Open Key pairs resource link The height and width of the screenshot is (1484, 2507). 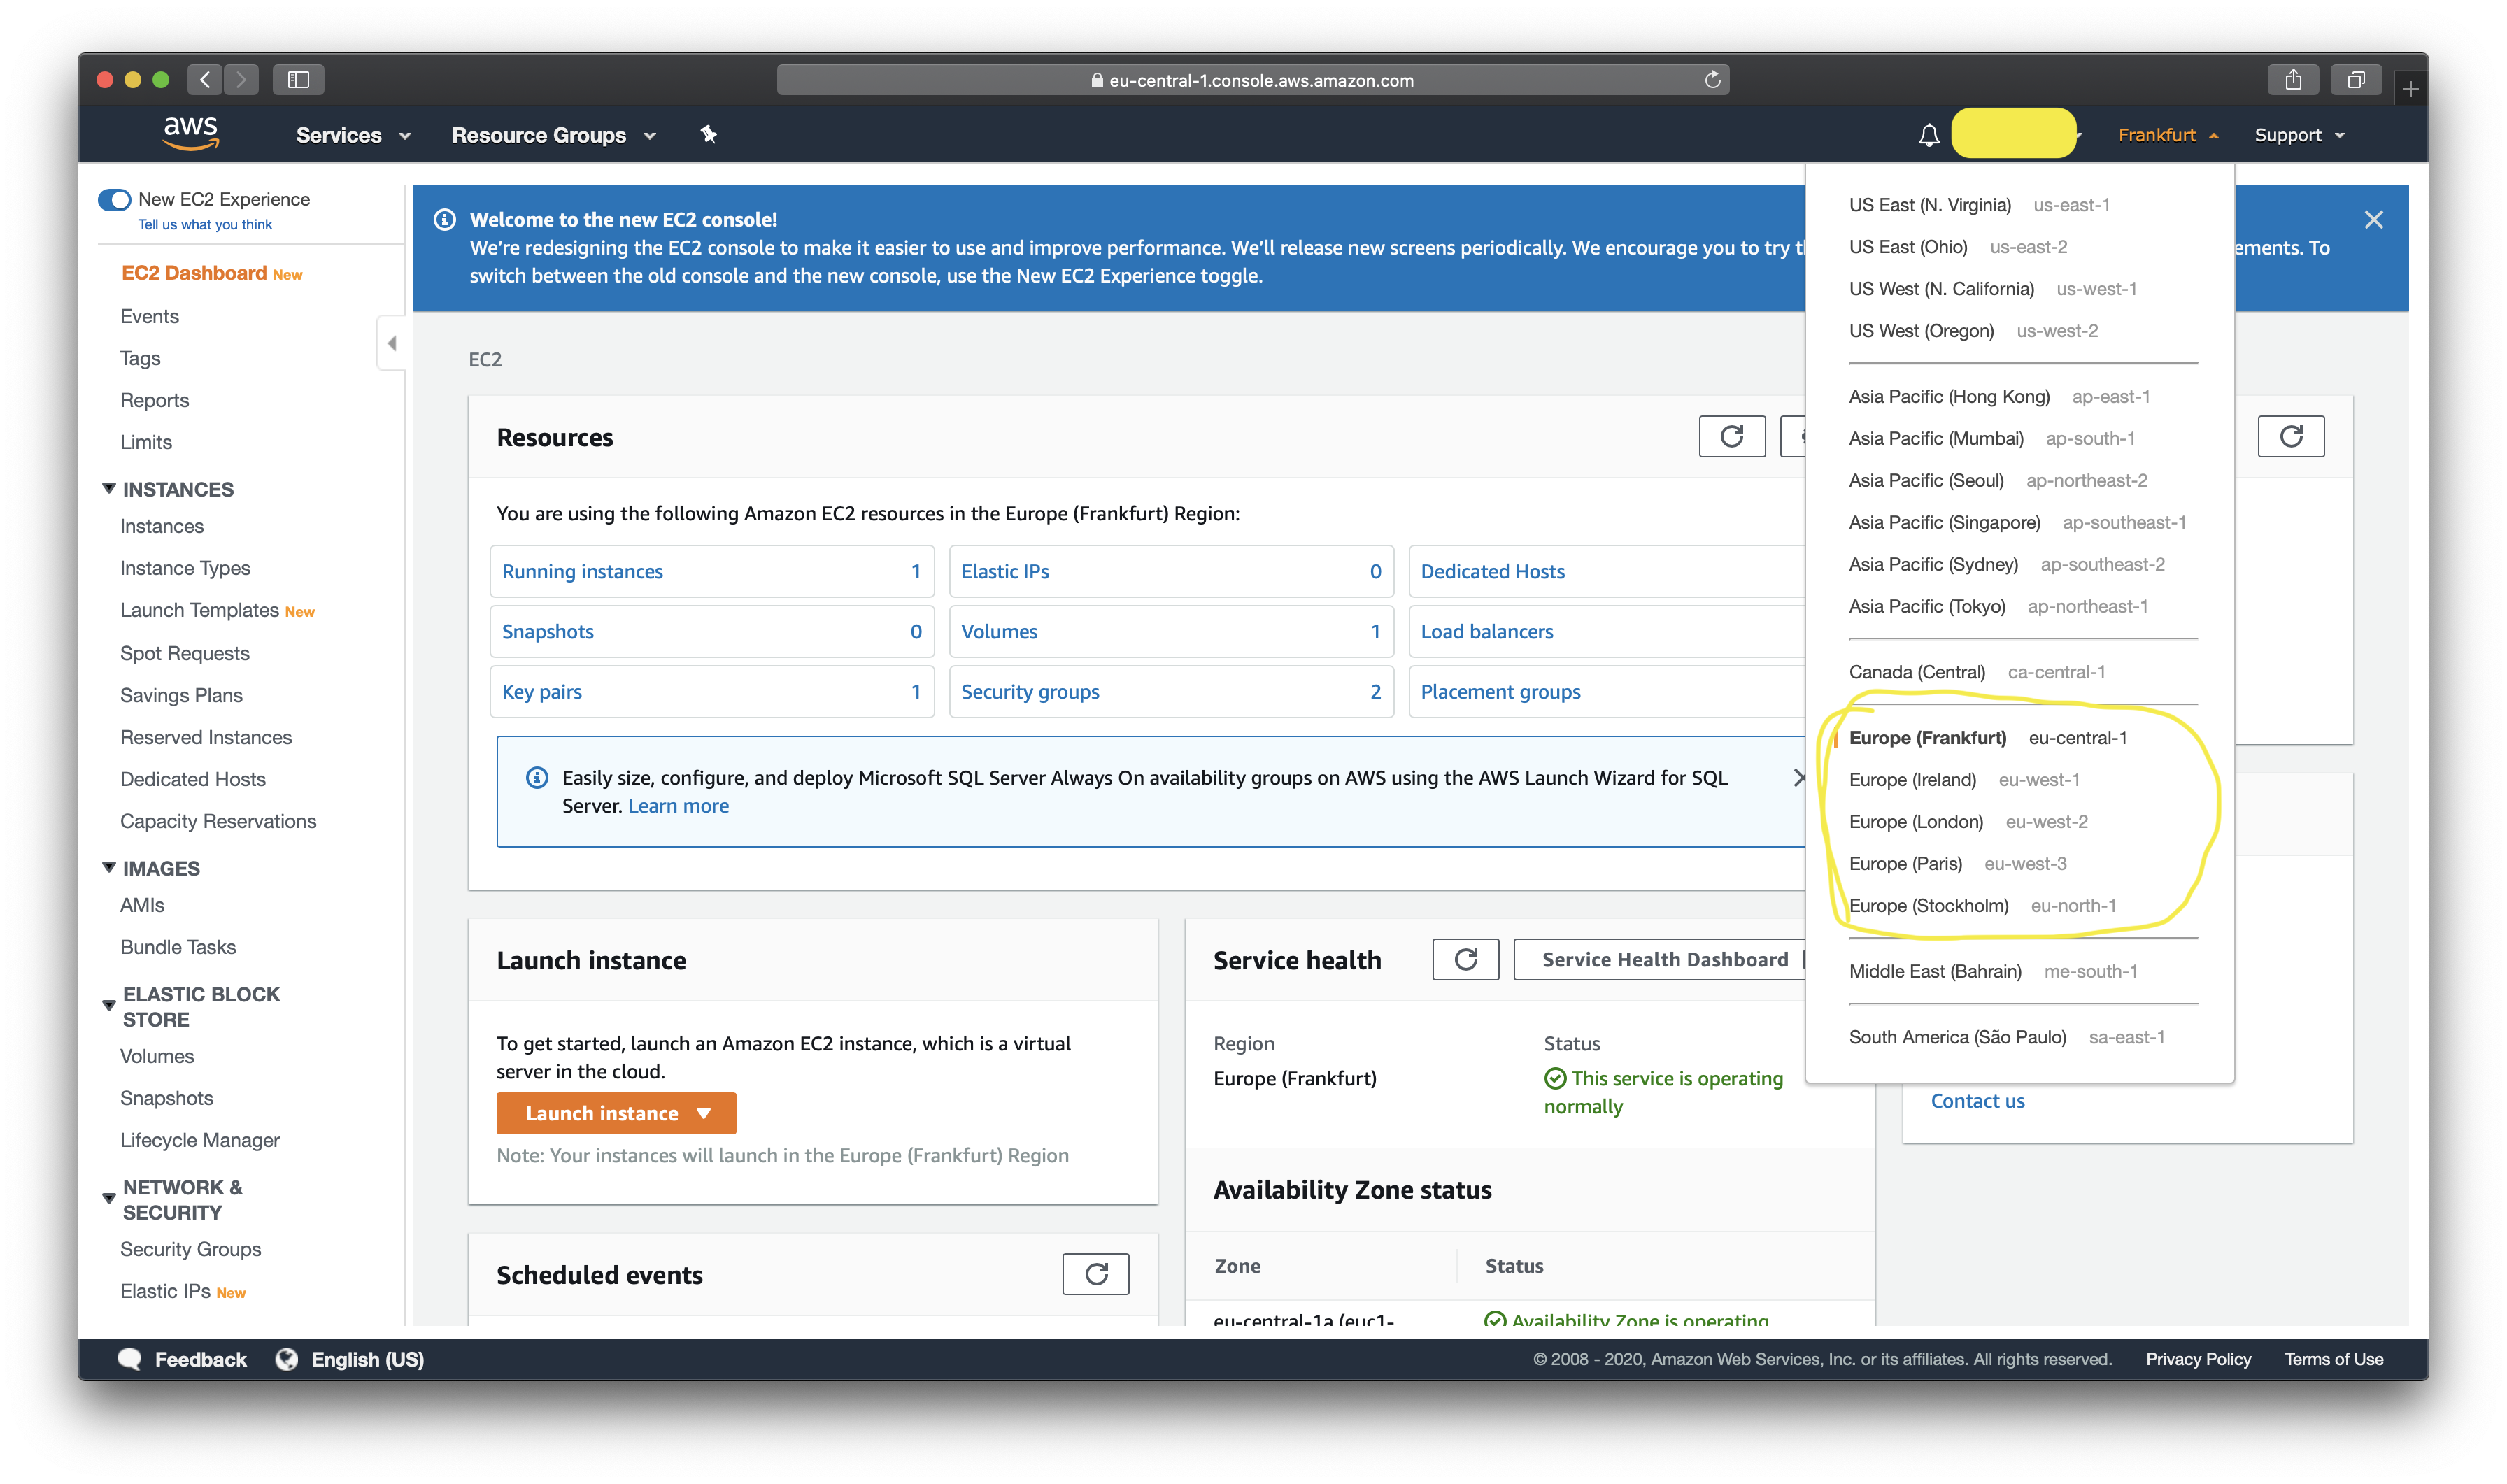[x=711, y=691]
